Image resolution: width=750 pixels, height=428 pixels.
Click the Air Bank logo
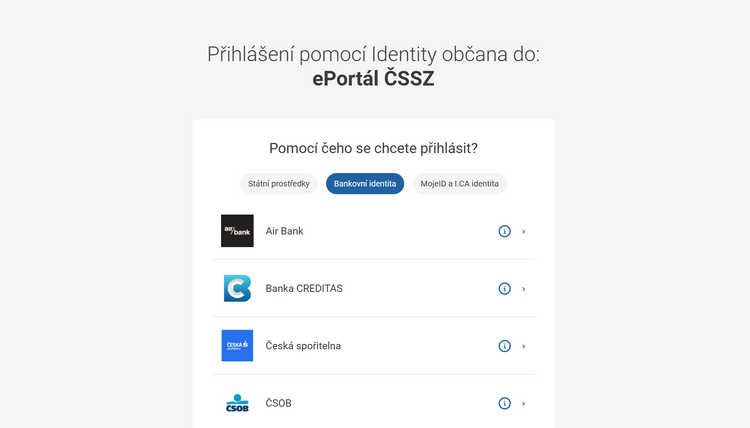pos(237,231)
